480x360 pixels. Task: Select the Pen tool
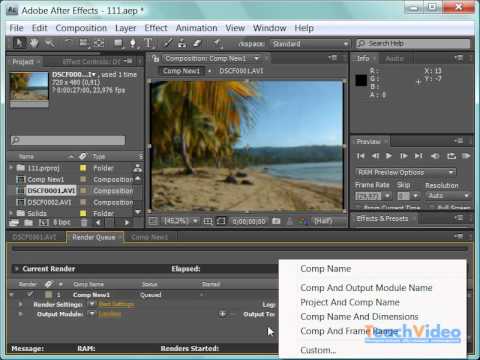coord(133,43)
